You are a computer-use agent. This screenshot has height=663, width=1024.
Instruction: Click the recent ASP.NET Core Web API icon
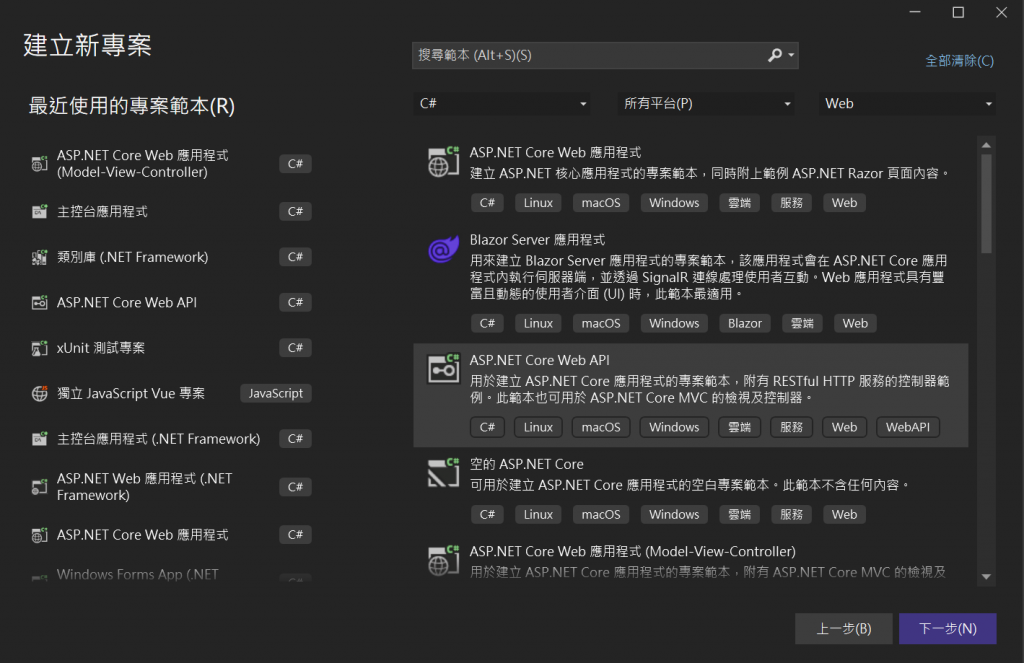40,302
